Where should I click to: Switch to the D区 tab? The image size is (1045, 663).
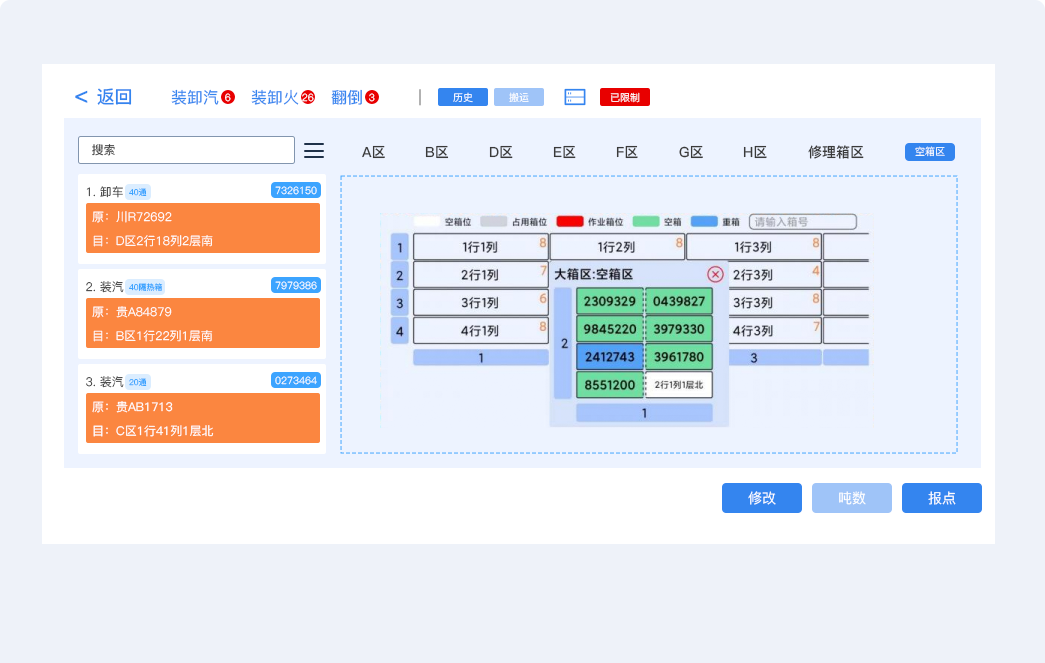tap(500, 152)
